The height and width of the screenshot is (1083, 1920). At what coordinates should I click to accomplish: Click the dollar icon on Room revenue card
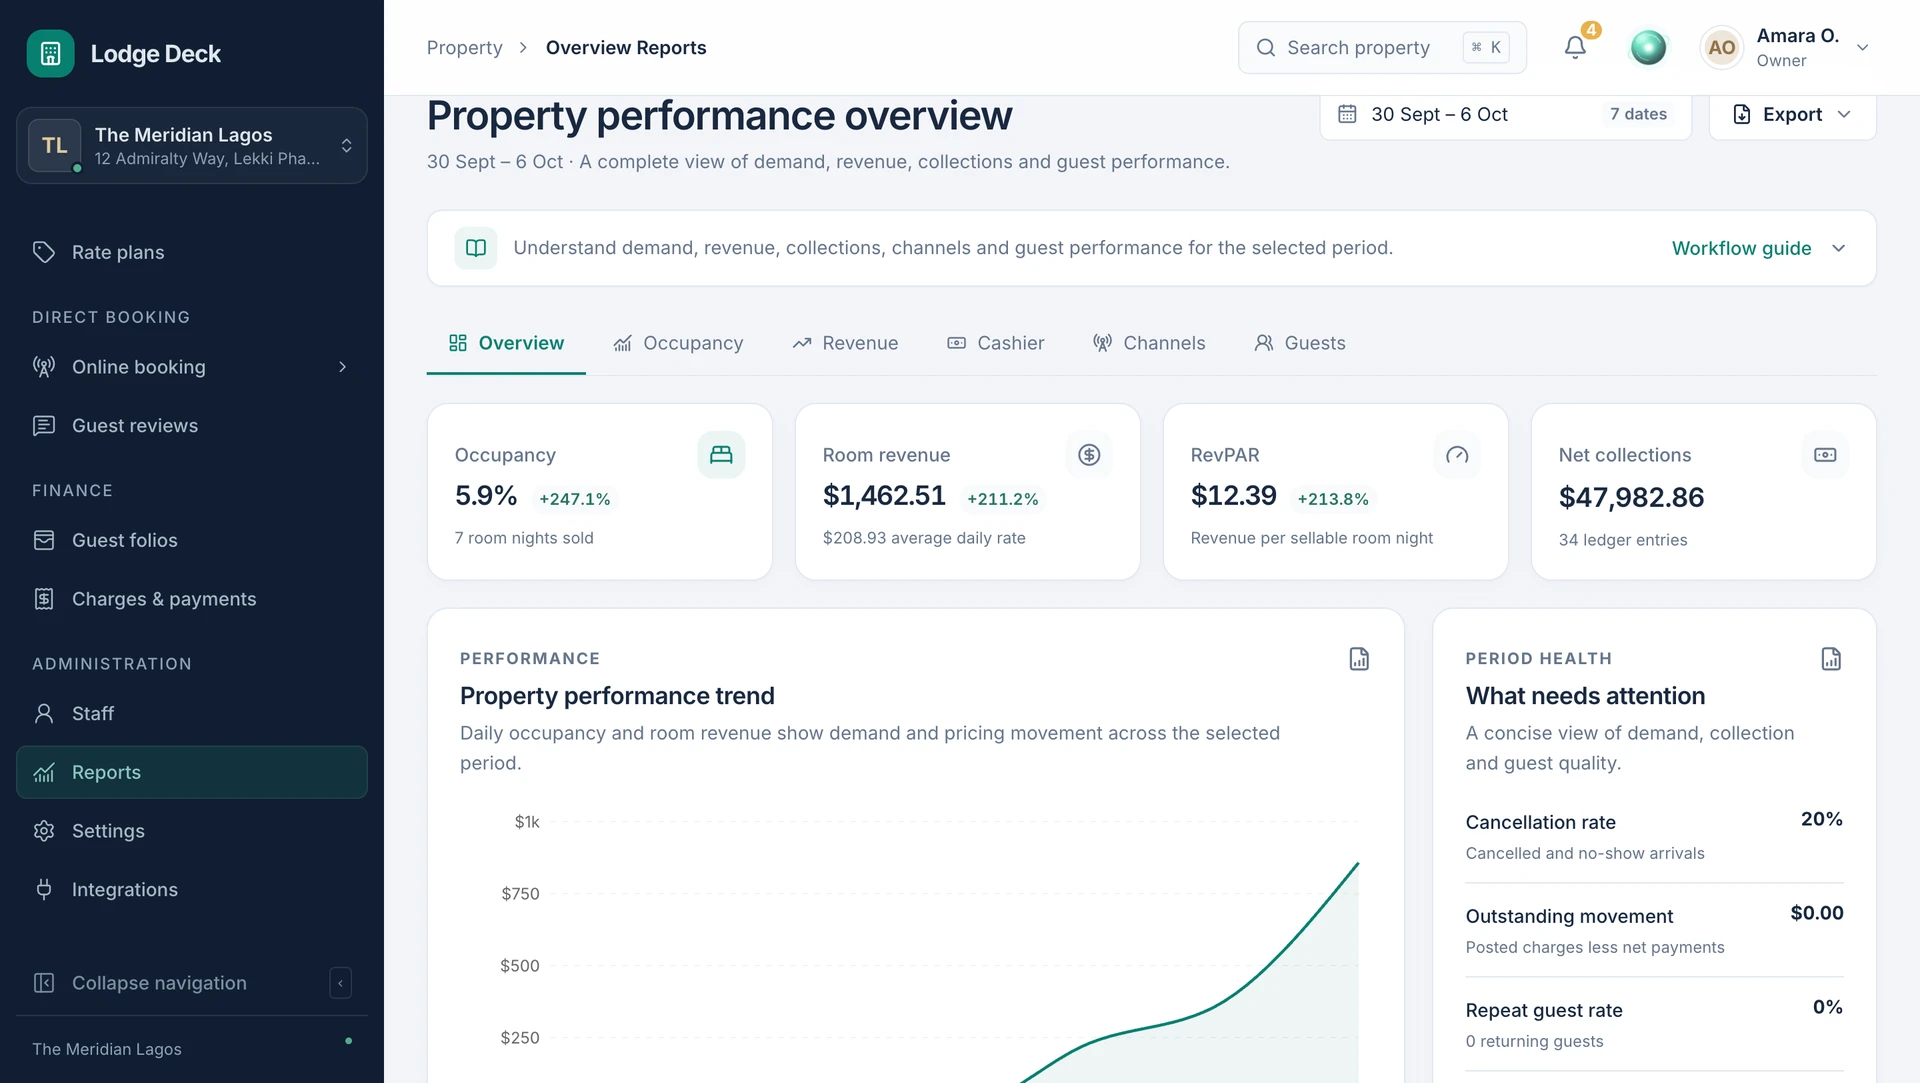[x=1089, y=455]
